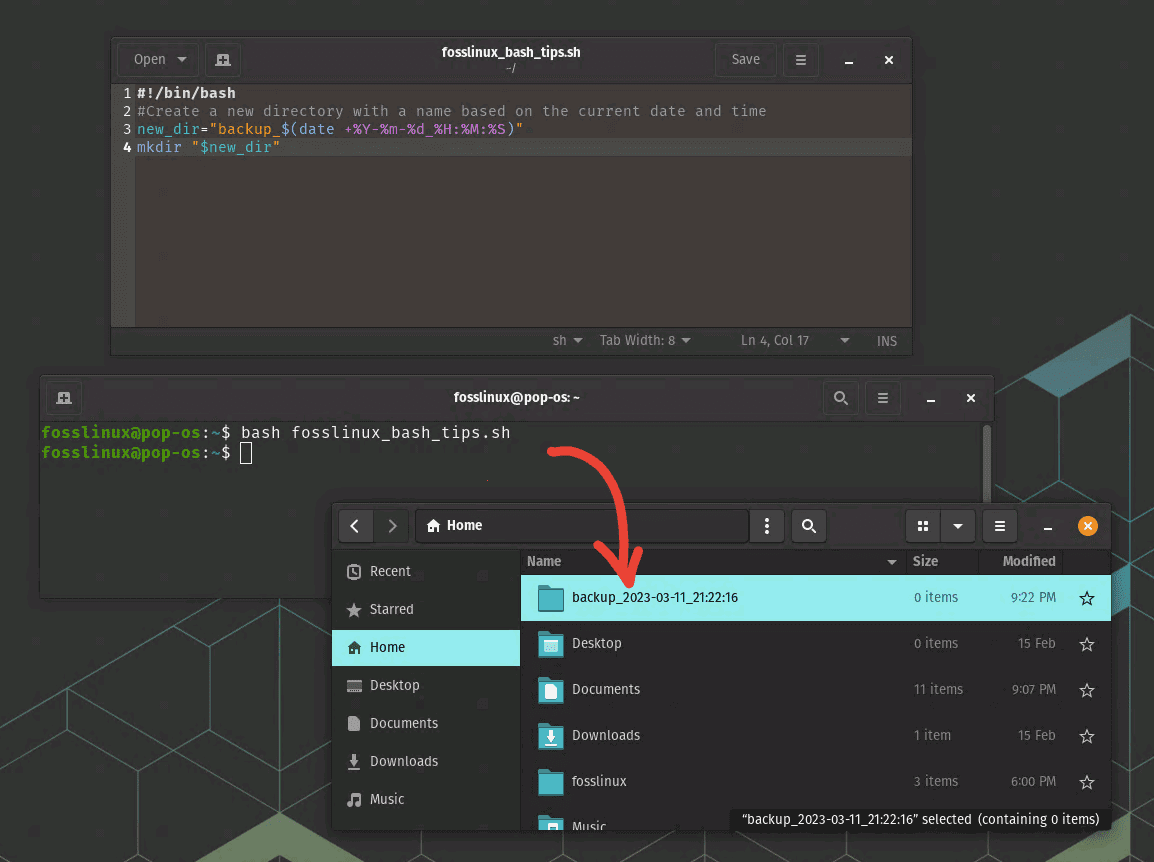This screenshot has width=1154, height=862.
Task: Click the Save button in text editor
Action: [745, 60]
